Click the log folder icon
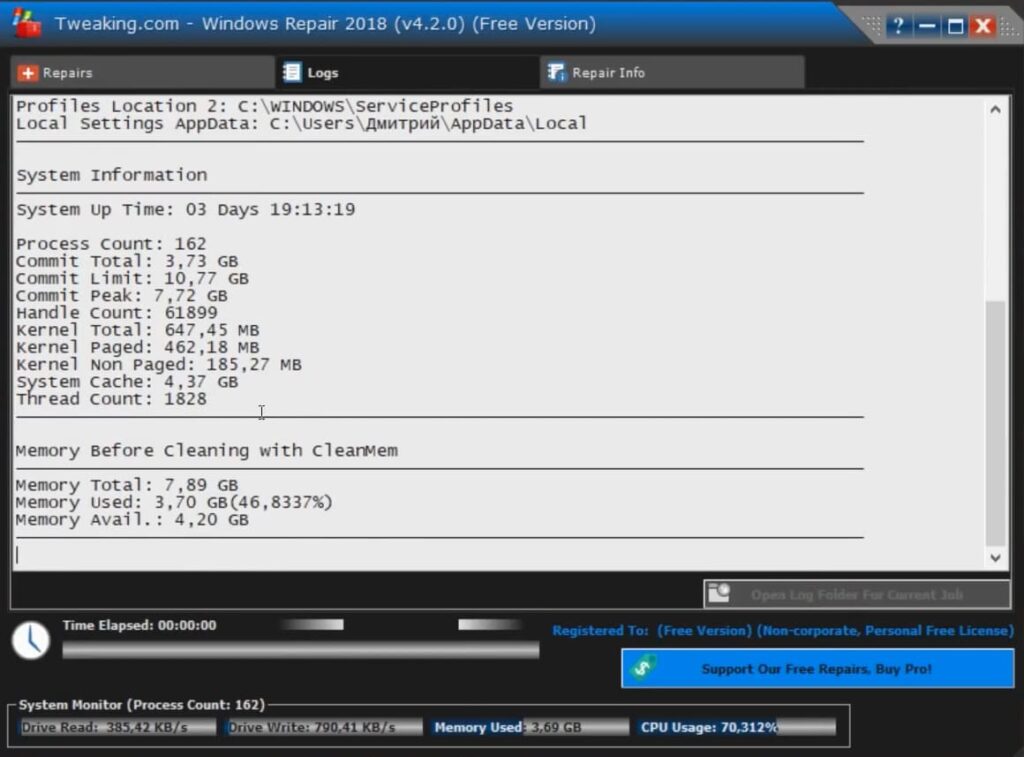This screenshot has width=1024, height=757. coord(719,593)
